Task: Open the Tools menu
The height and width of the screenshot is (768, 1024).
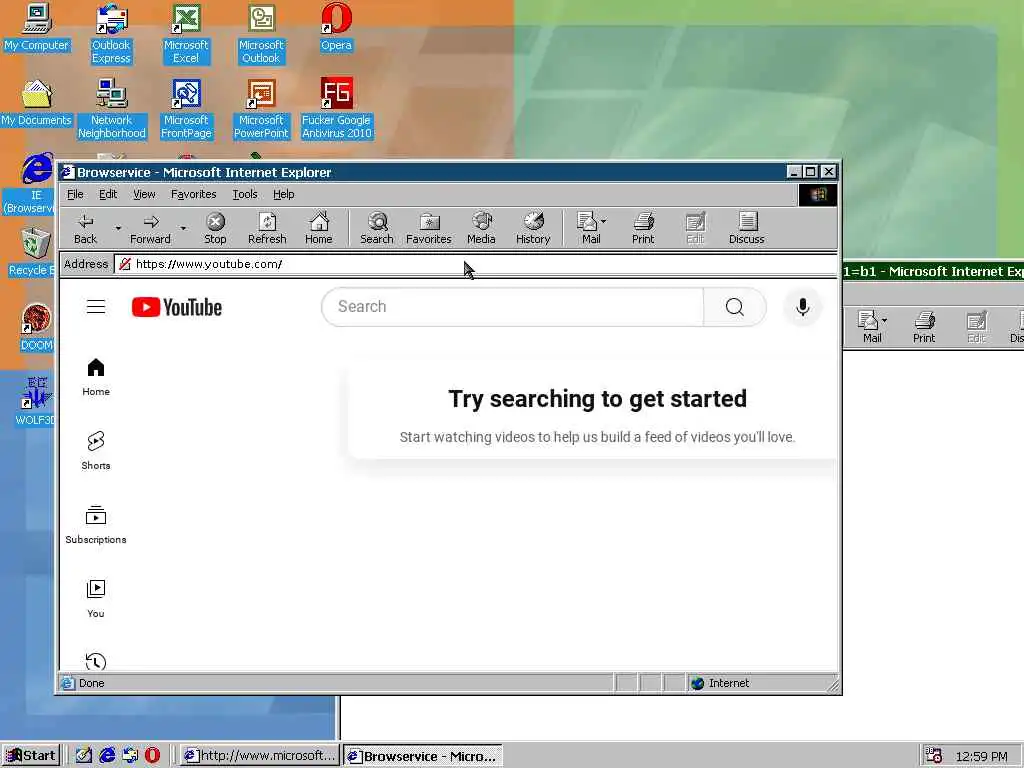Action: tap(245, 194)
